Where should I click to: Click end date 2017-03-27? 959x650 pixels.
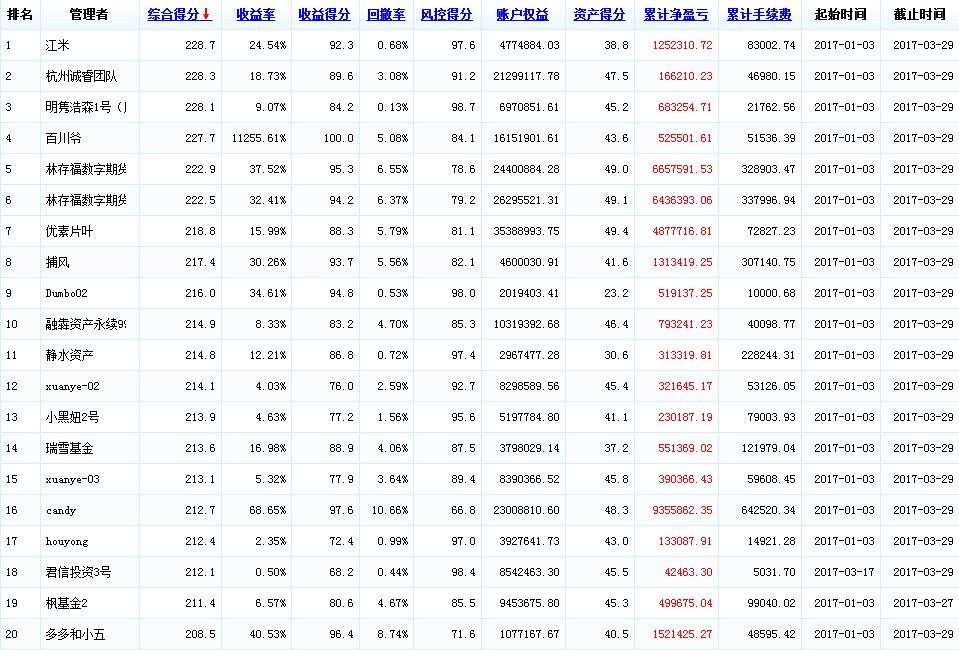tap(923, 604)
